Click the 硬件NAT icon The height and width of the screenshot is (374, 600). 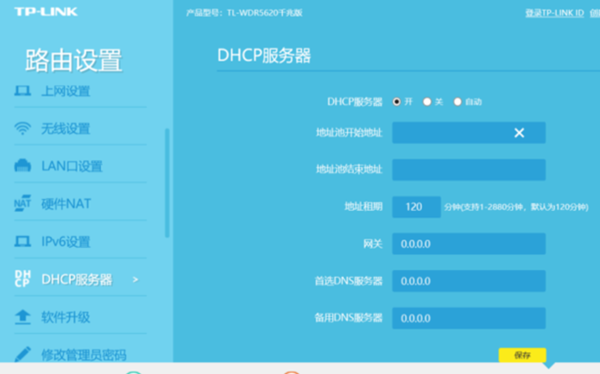click(23, 203)
